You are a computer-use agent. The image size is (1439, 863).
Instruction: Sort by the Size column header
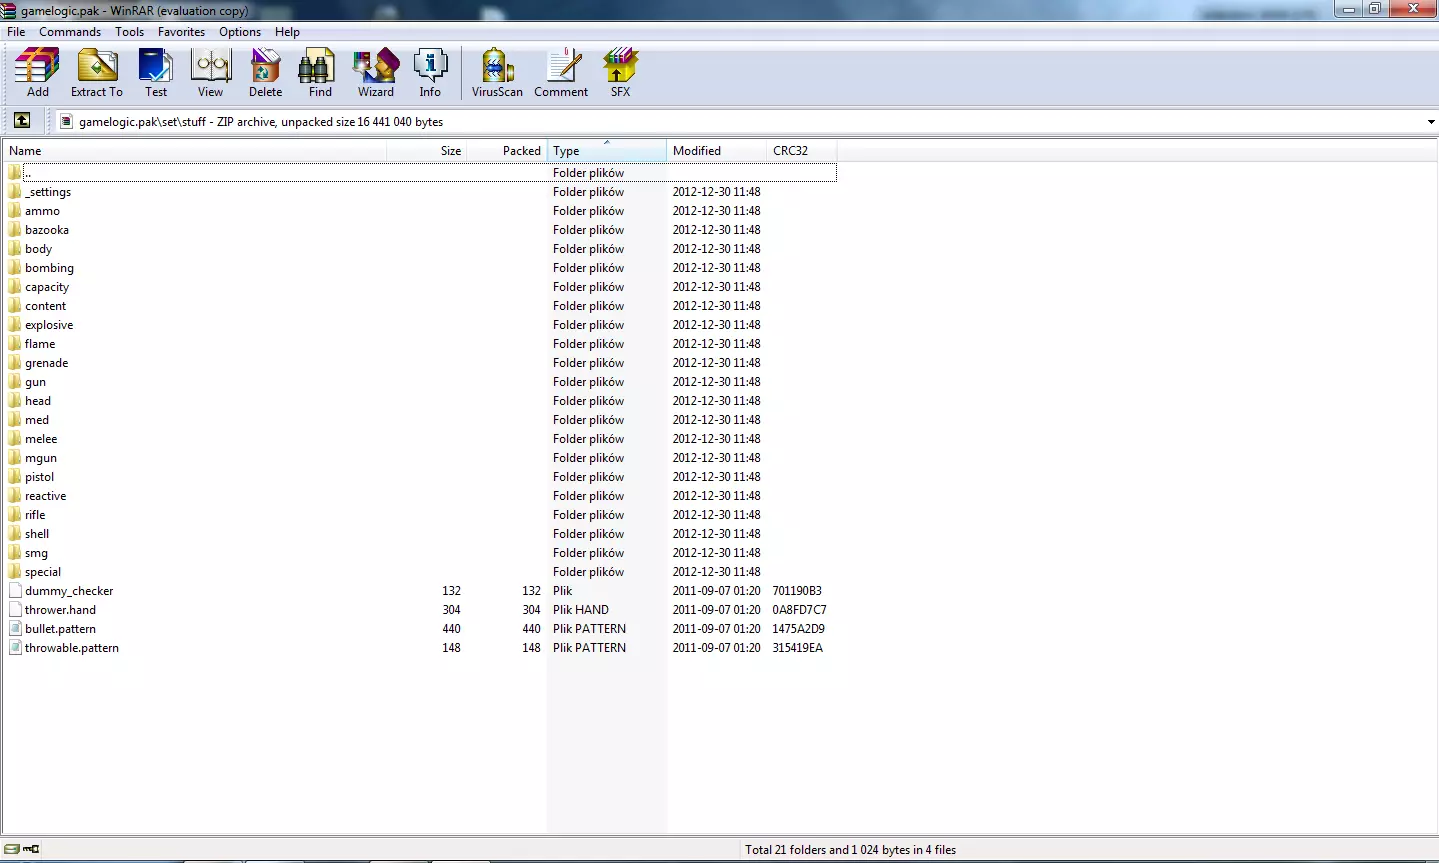click(427, 151)
